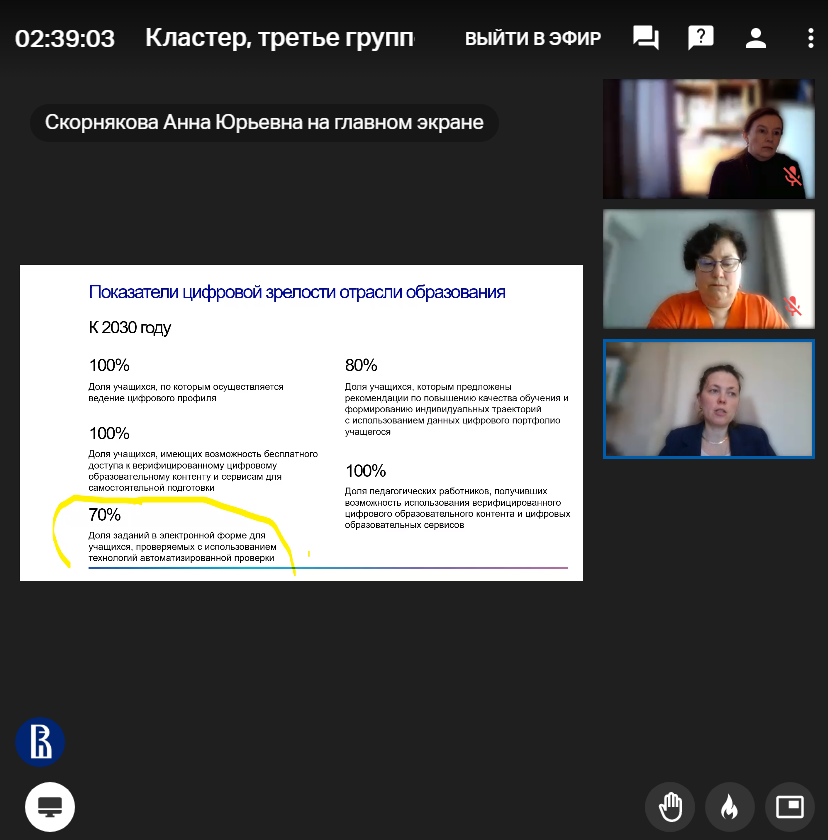Toggle picture-in-picture layout button
The width and height of the screenshot is (828, 840).
[x=789, y=806]
